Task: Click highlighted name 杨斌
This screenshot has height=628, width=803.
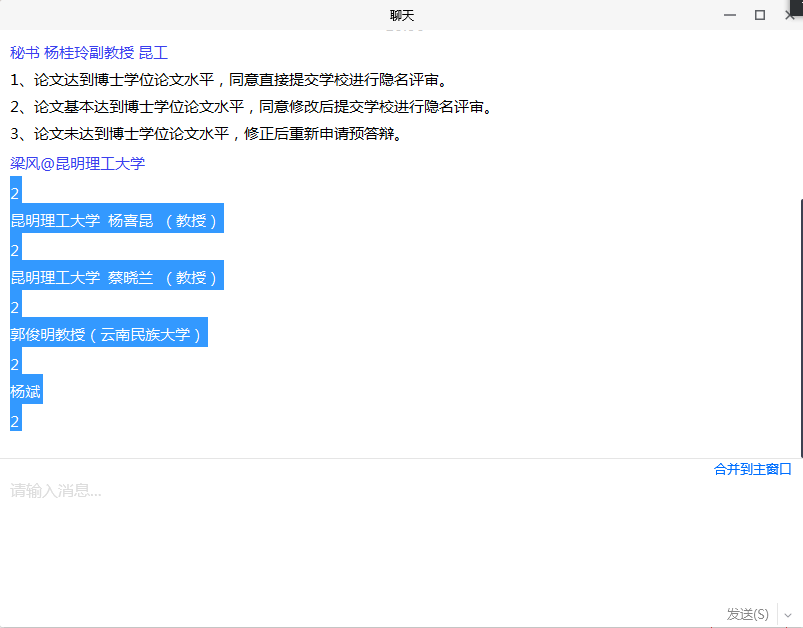Action: [26, 391]
